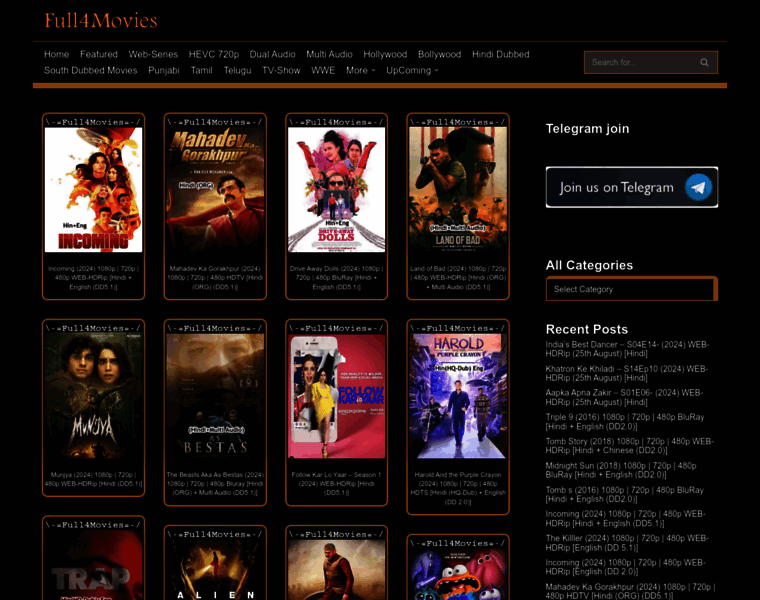The height and width of the screenshot is (600, 760).
Task: Open South Dubbed Movies category
Action: (x=91, y=70)
